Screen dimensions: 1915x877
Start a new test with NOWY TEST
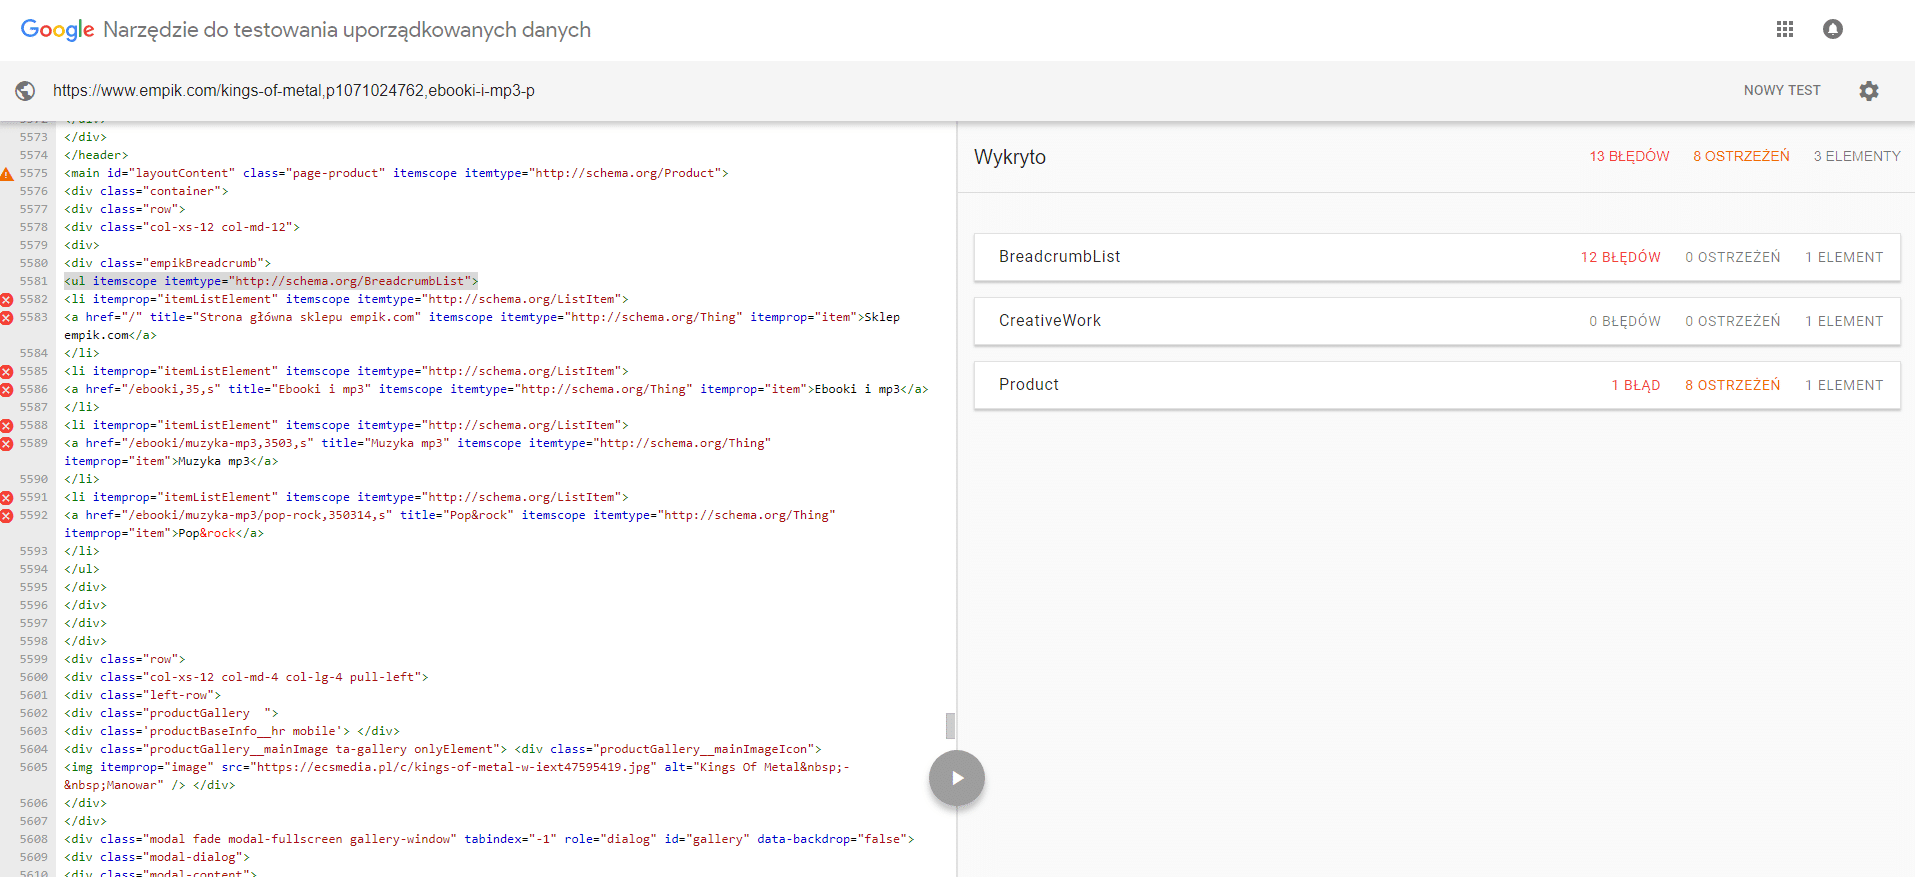(x=1782, y=90)
